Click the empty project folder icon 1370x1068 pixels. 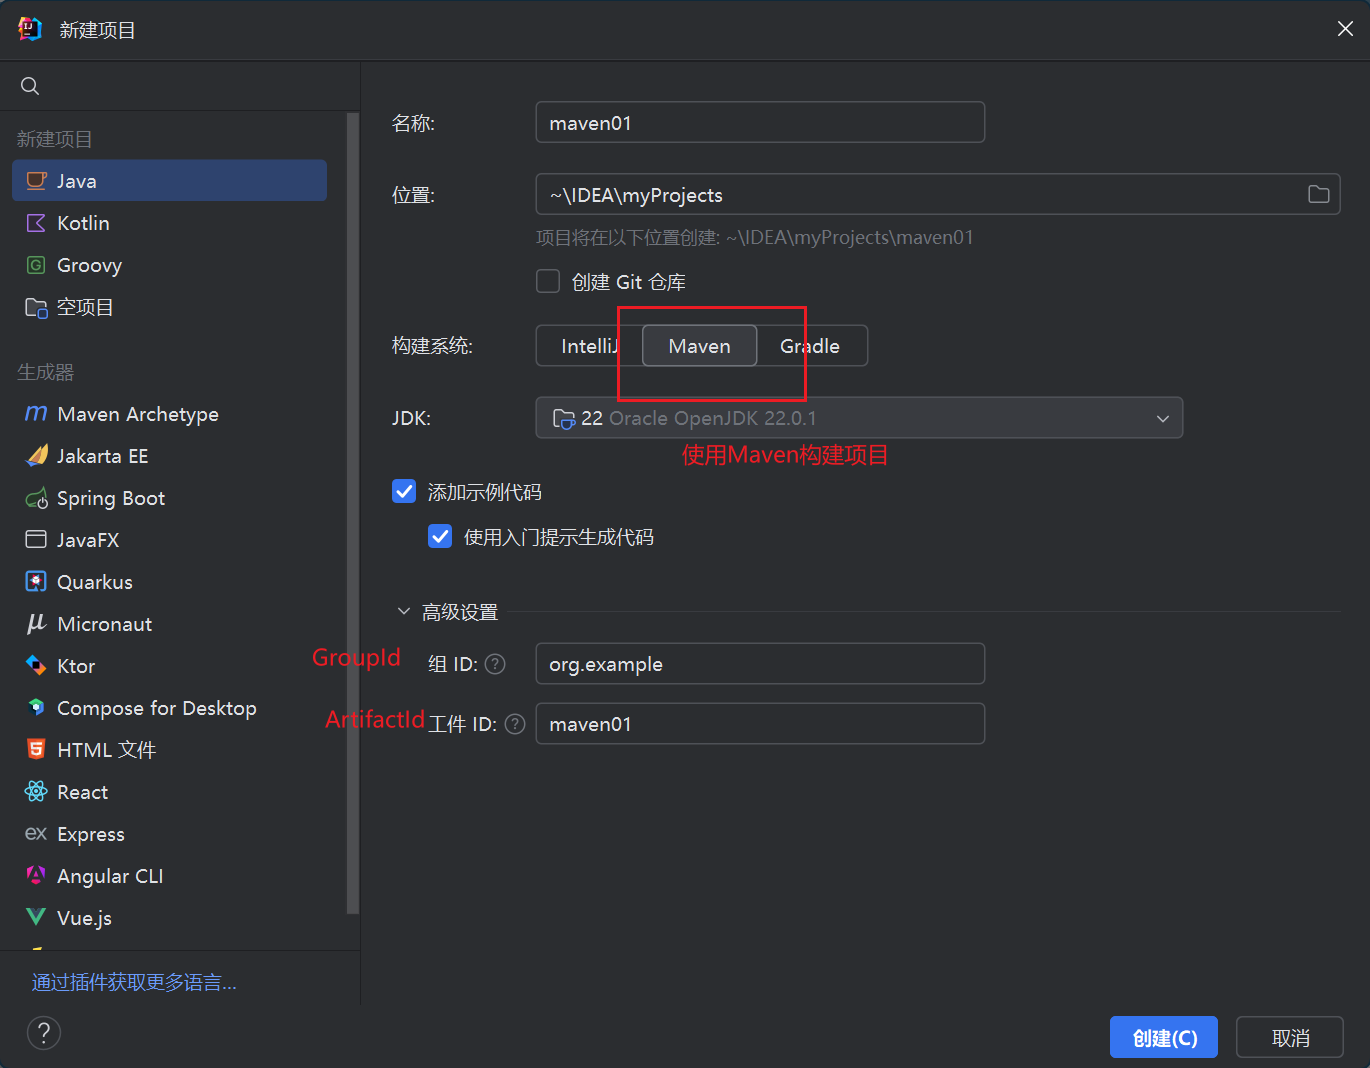[36, 307]
